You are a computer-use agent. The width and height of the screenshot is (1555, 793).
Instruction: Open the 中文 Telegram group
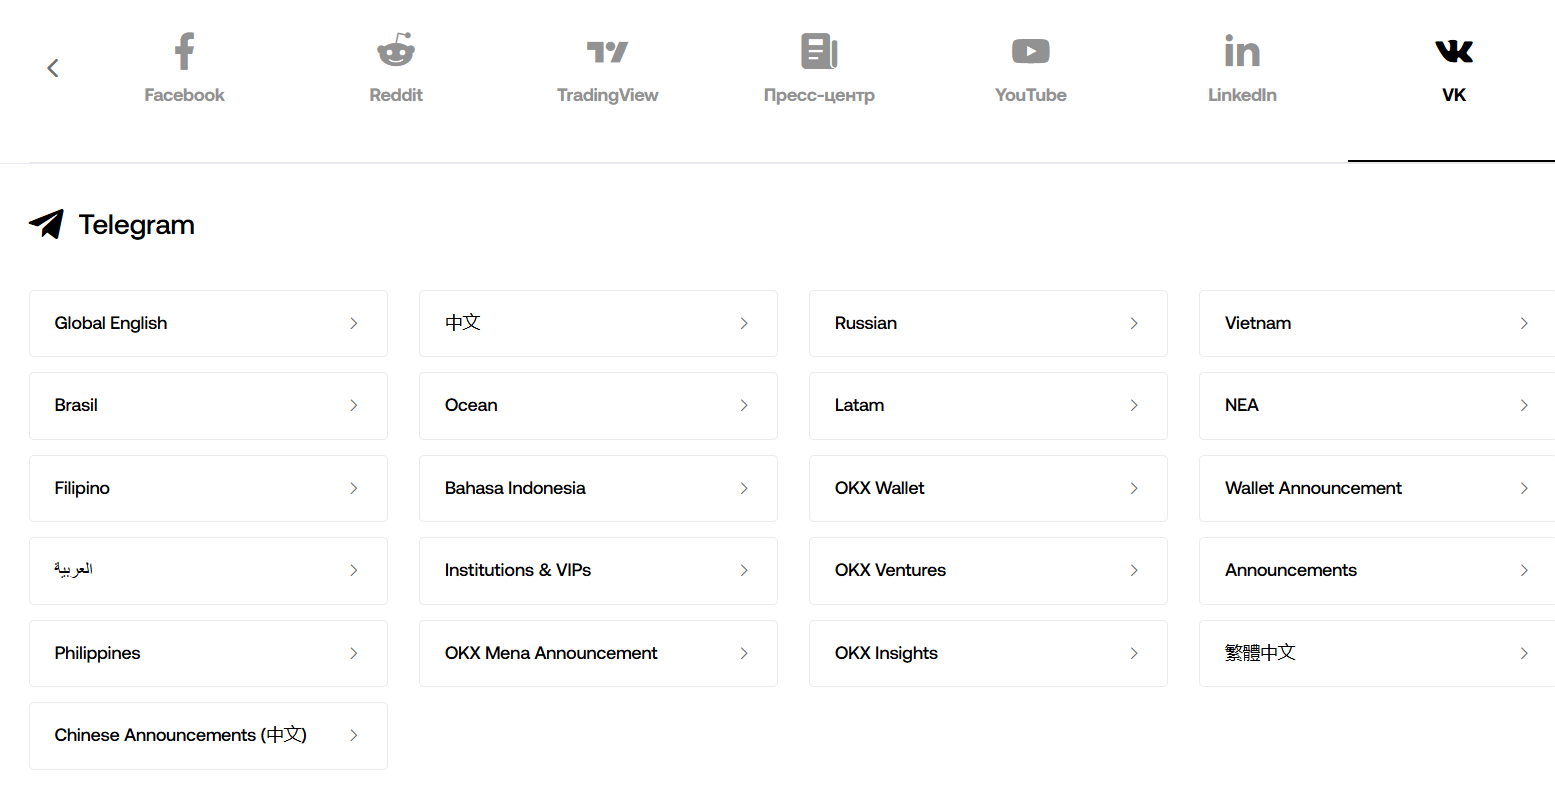click(x=598, y=323)
